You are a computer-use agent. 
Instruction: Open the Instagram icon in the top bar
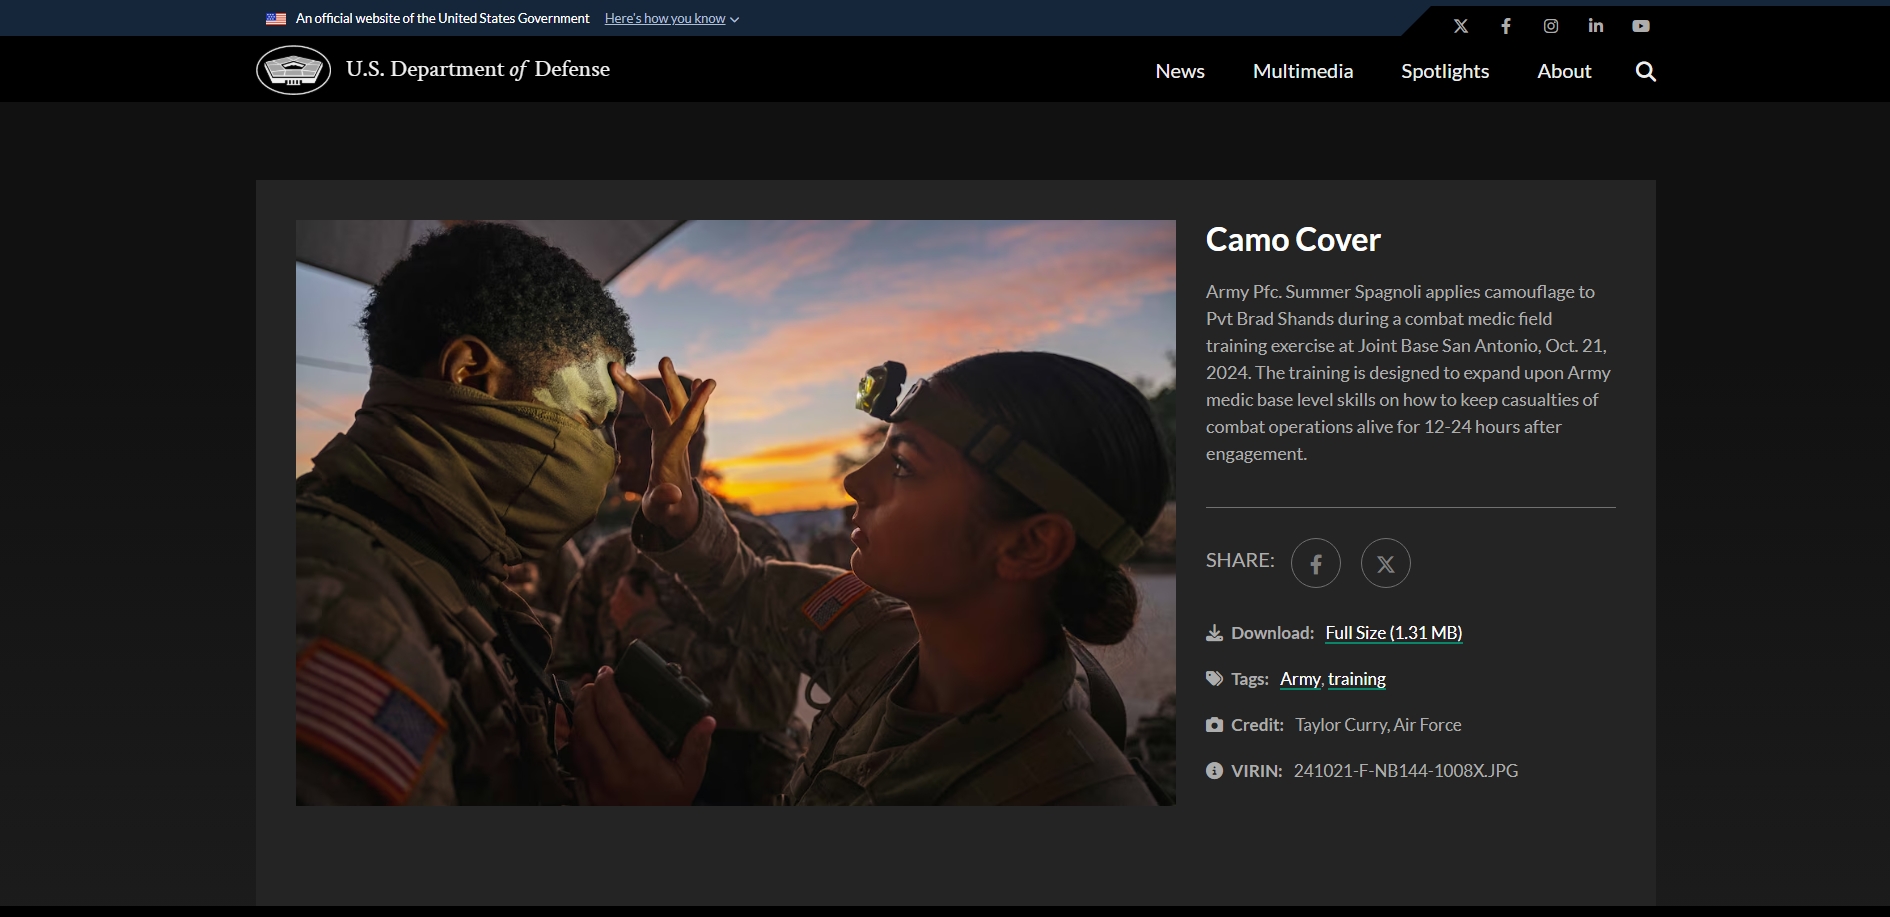1551,26
